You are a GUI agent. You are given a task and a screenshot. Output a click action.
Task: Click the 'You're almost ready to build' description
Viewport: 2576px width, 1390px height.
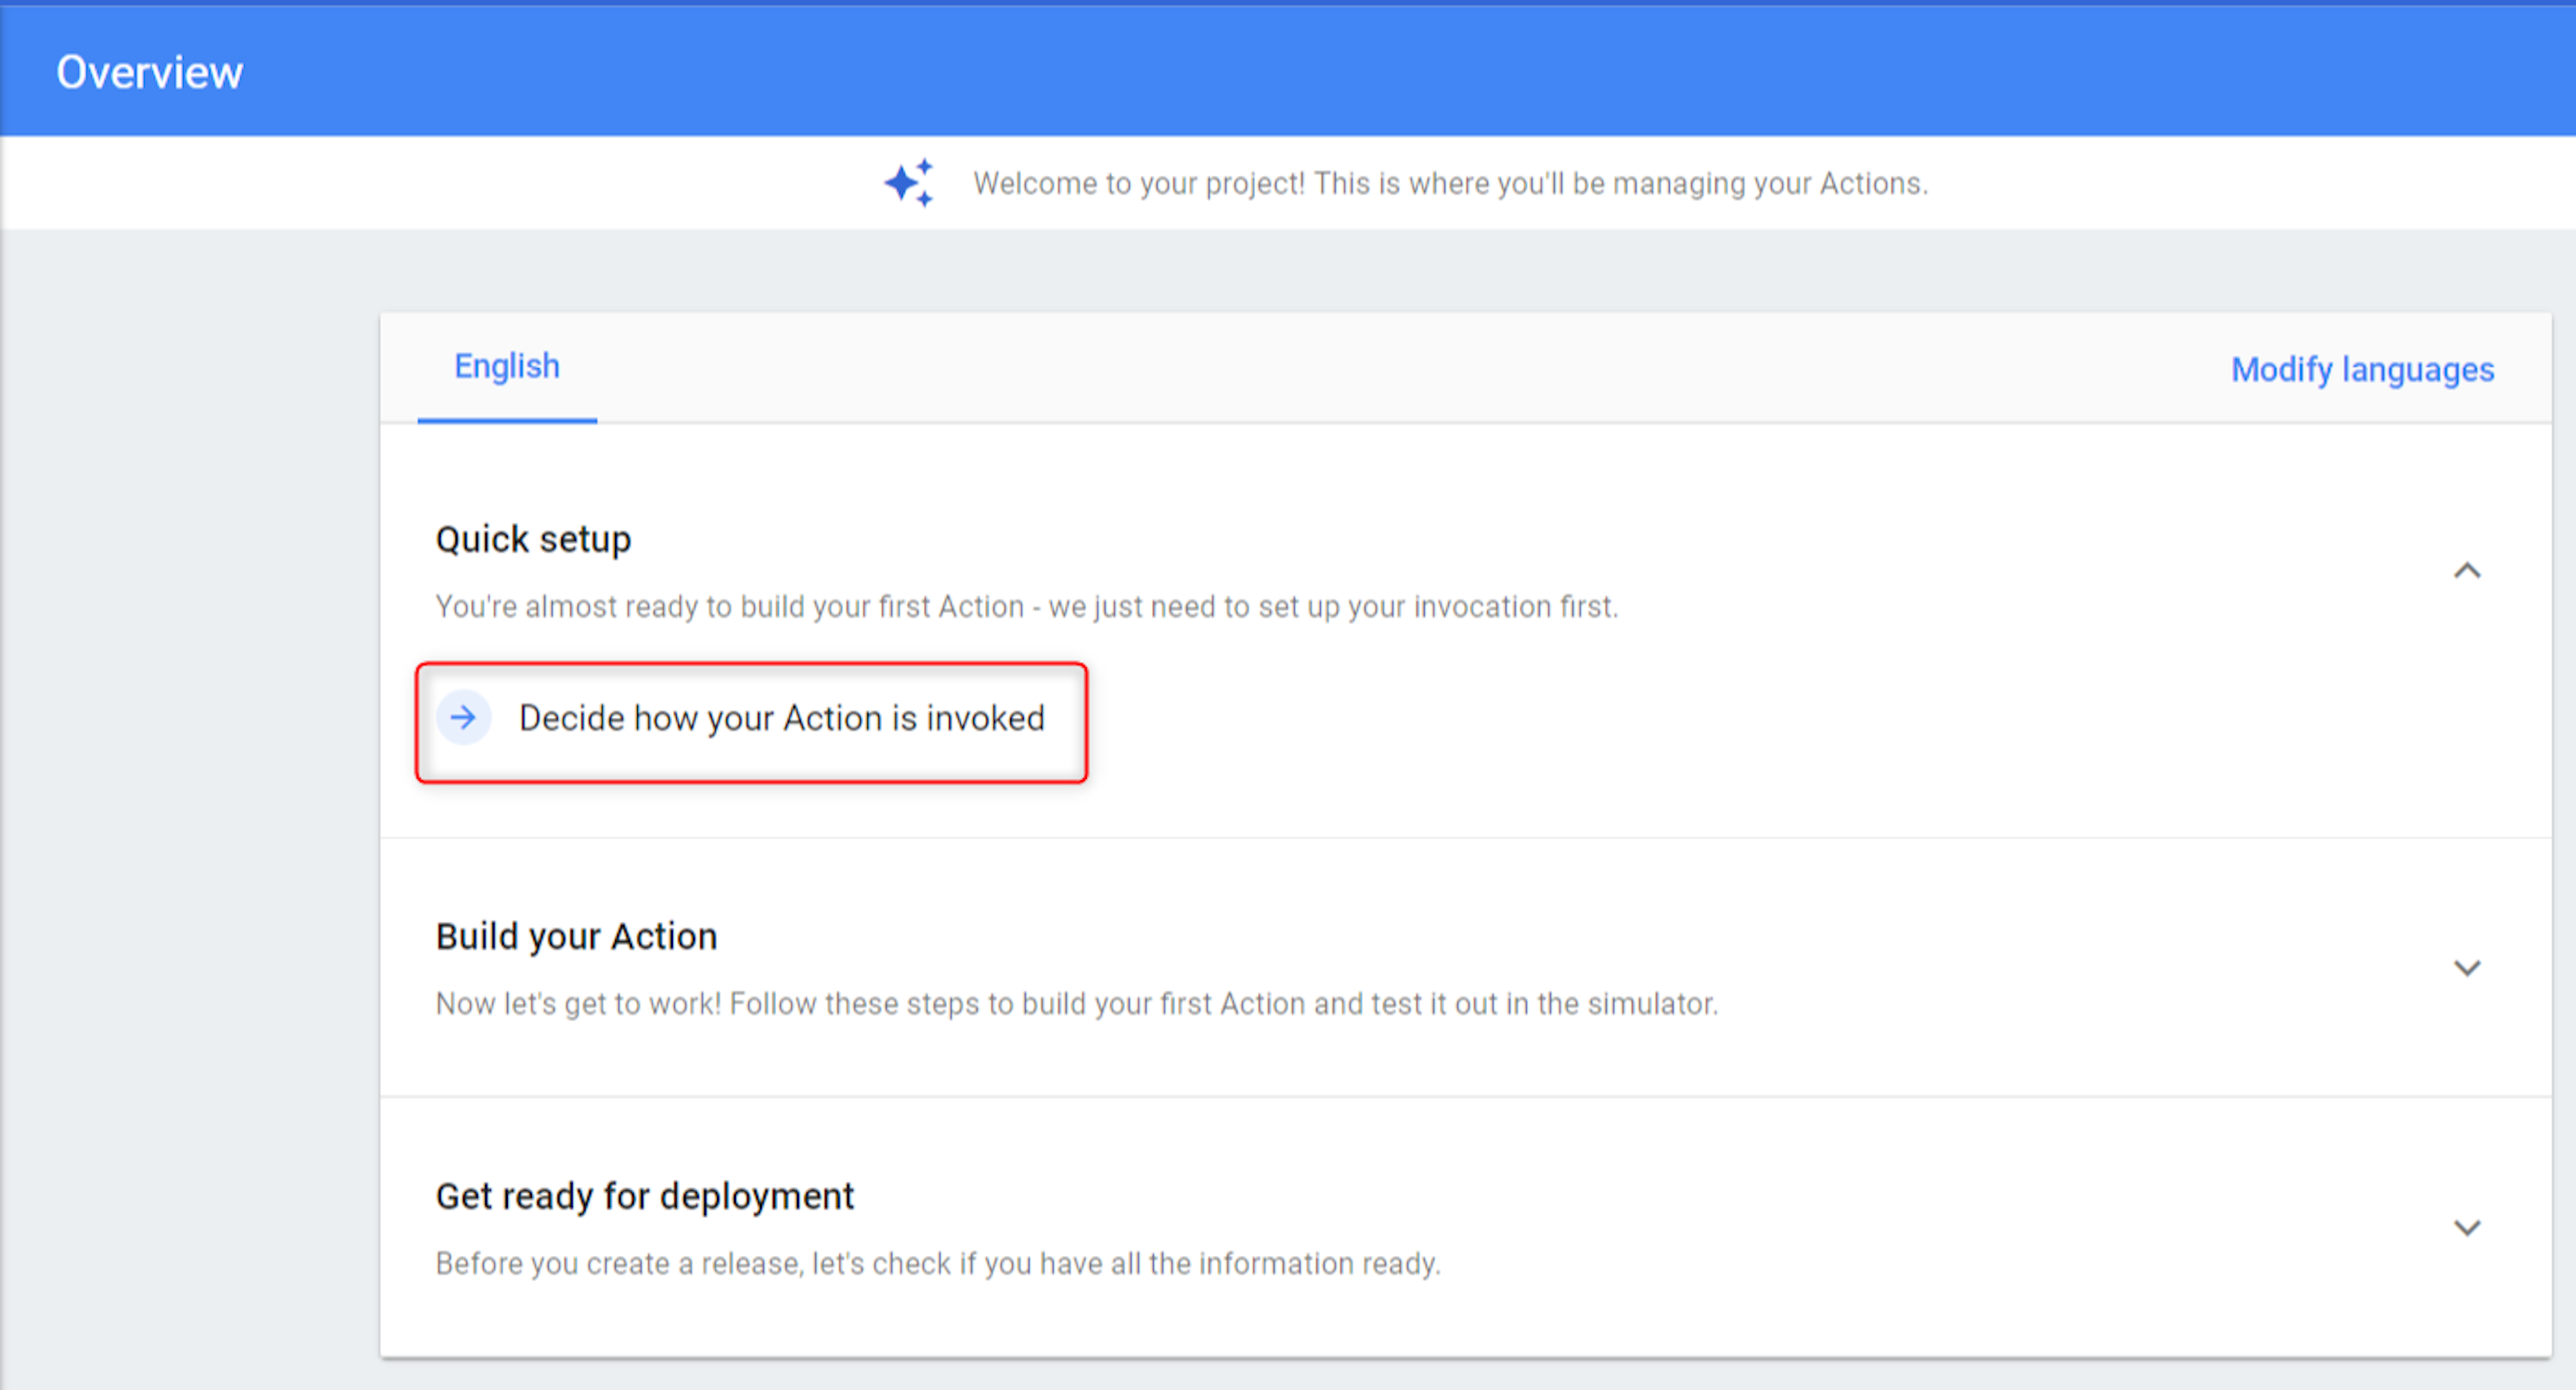[x=1027, y=606]
